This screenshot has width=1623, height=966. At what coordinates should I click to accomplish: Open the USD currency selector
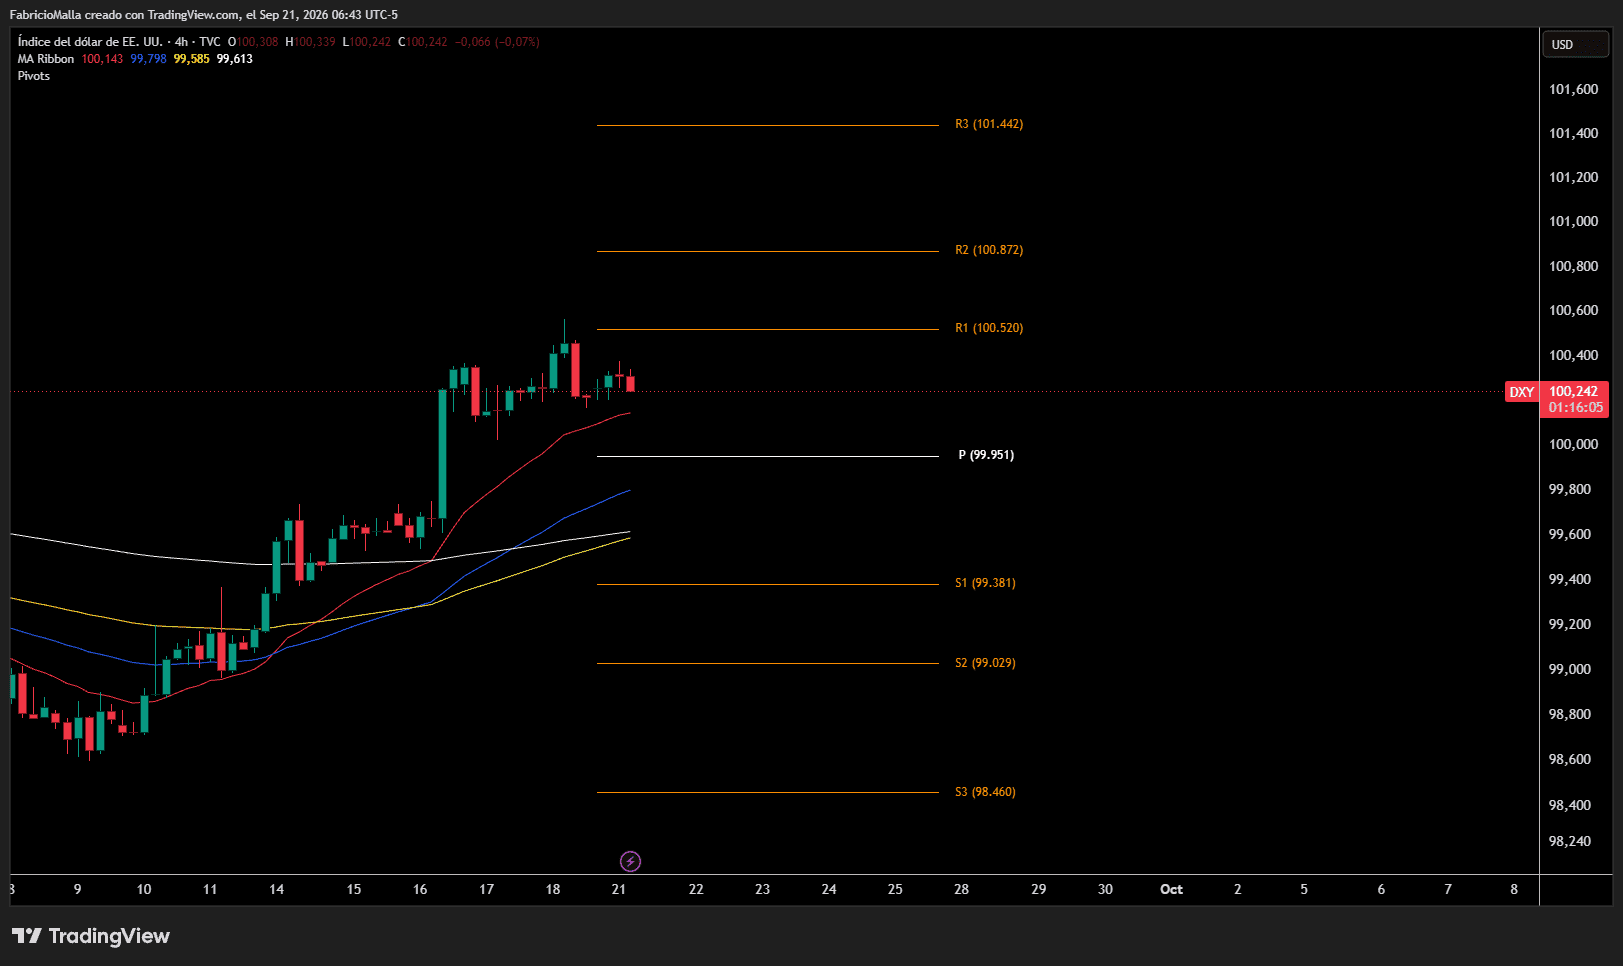(1575, 44)
